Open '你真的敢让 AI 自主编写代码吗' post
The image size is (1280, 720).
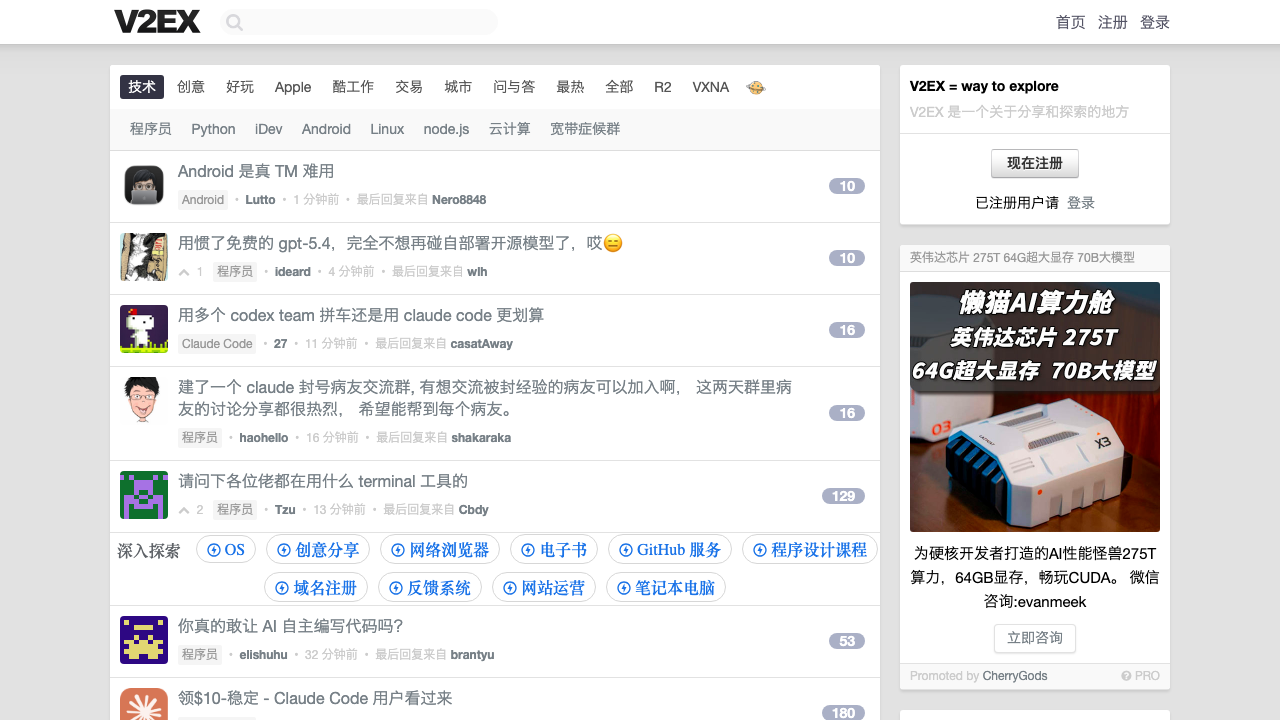click(x=290, y=627)
